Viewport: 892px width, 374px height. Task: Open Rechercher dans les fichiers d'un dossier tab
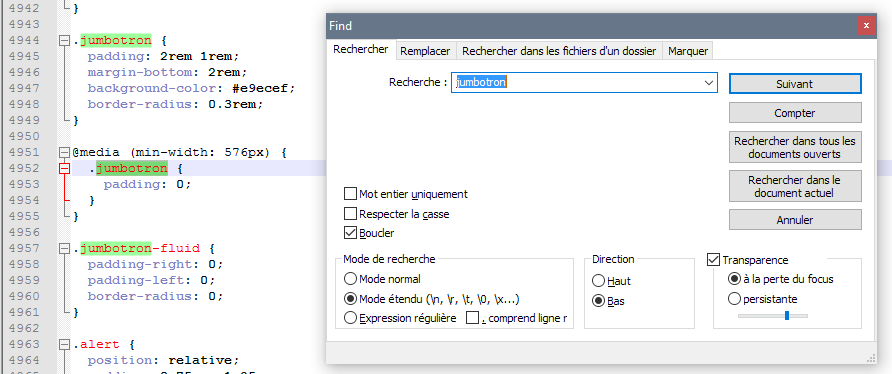point(559,51)
